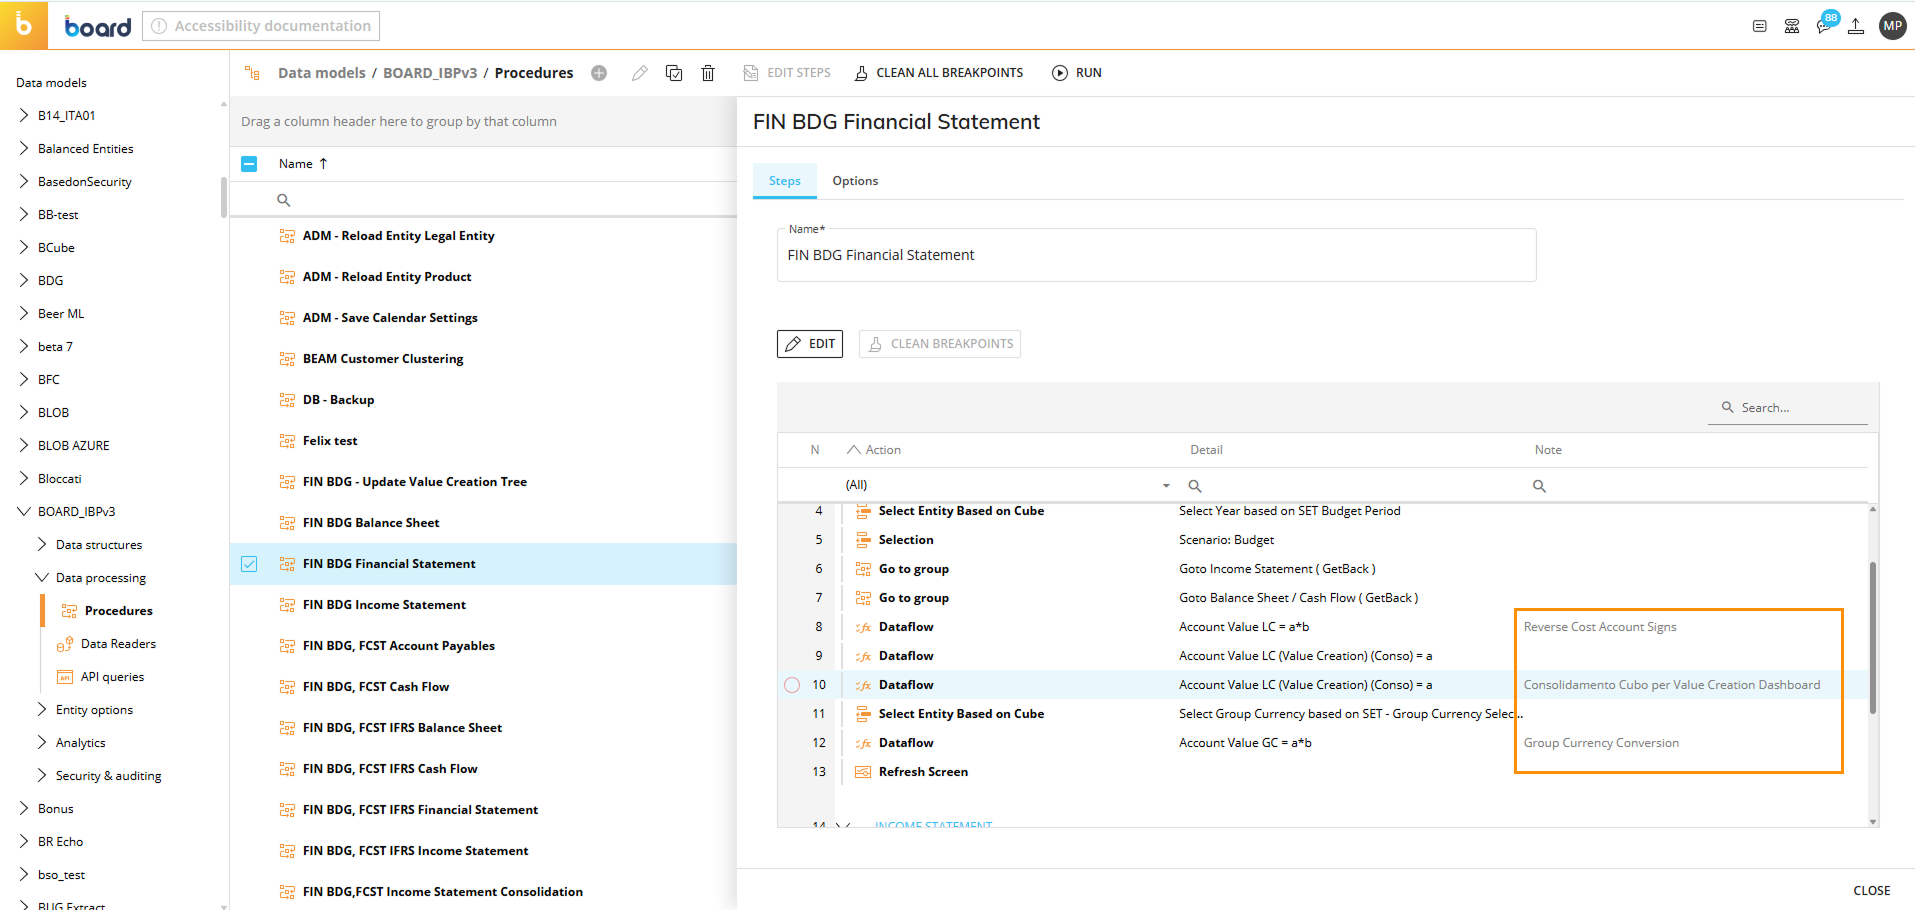Screen dimensions: 1915x910
Task: Click the accessibility documentation info icon
Action: [160, 26]
